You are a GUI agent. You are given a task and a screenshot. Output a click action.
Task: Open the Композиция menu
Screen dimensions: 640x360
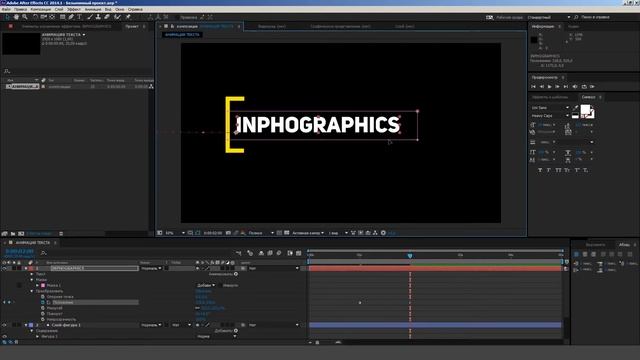tap(41, 9)
